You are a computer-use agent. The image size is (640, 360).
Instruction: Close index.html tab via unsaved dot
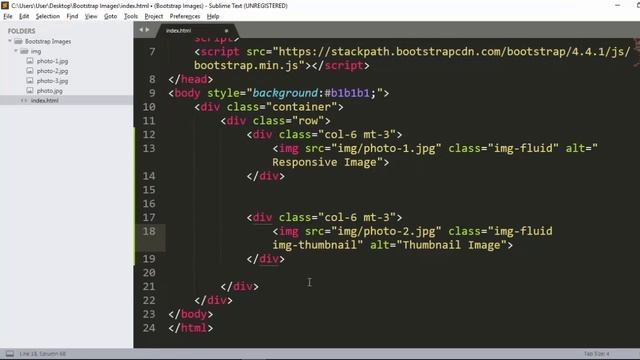(227, 31)
